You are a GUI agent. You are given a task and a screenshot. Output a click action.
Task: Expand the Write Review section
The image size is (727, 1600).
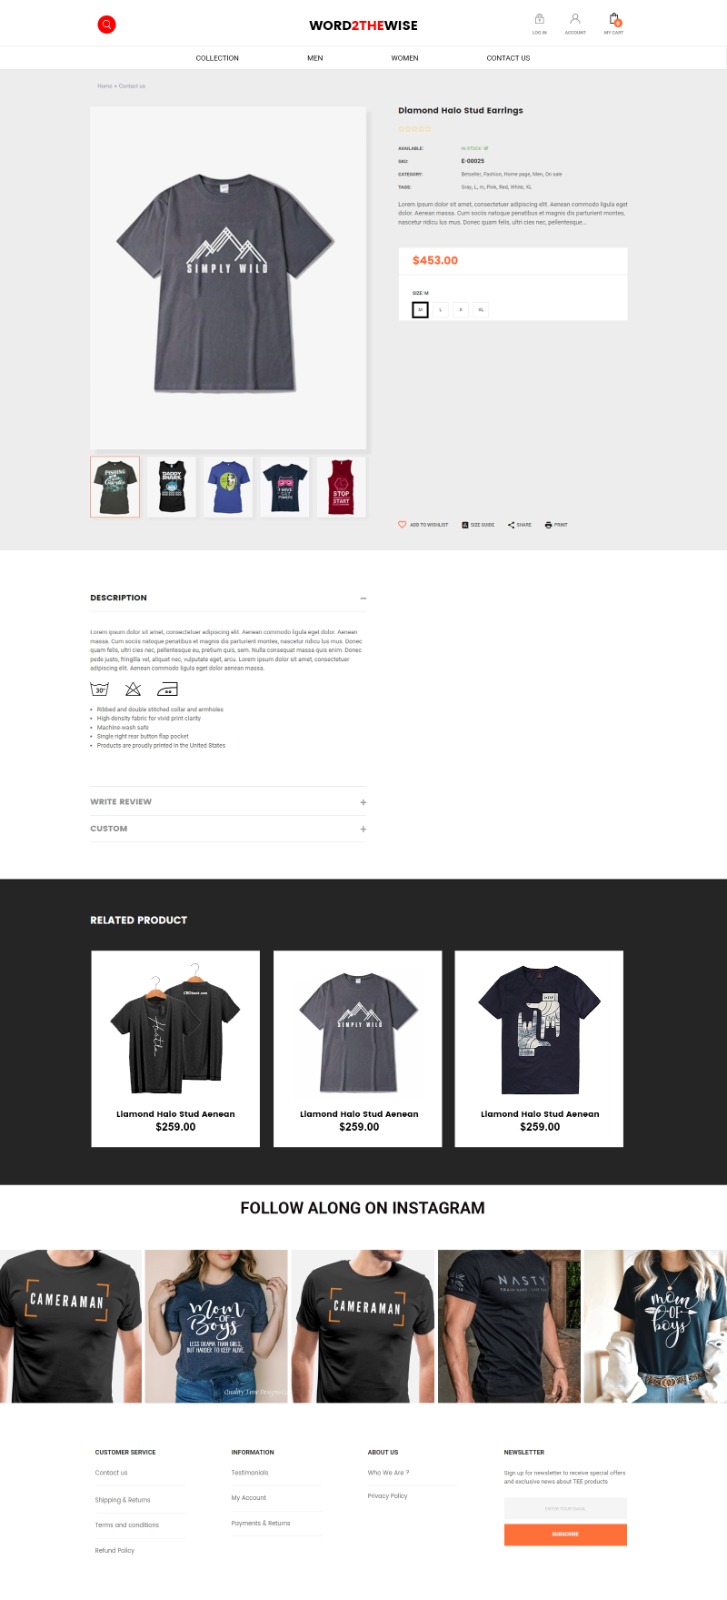[363, 802]
